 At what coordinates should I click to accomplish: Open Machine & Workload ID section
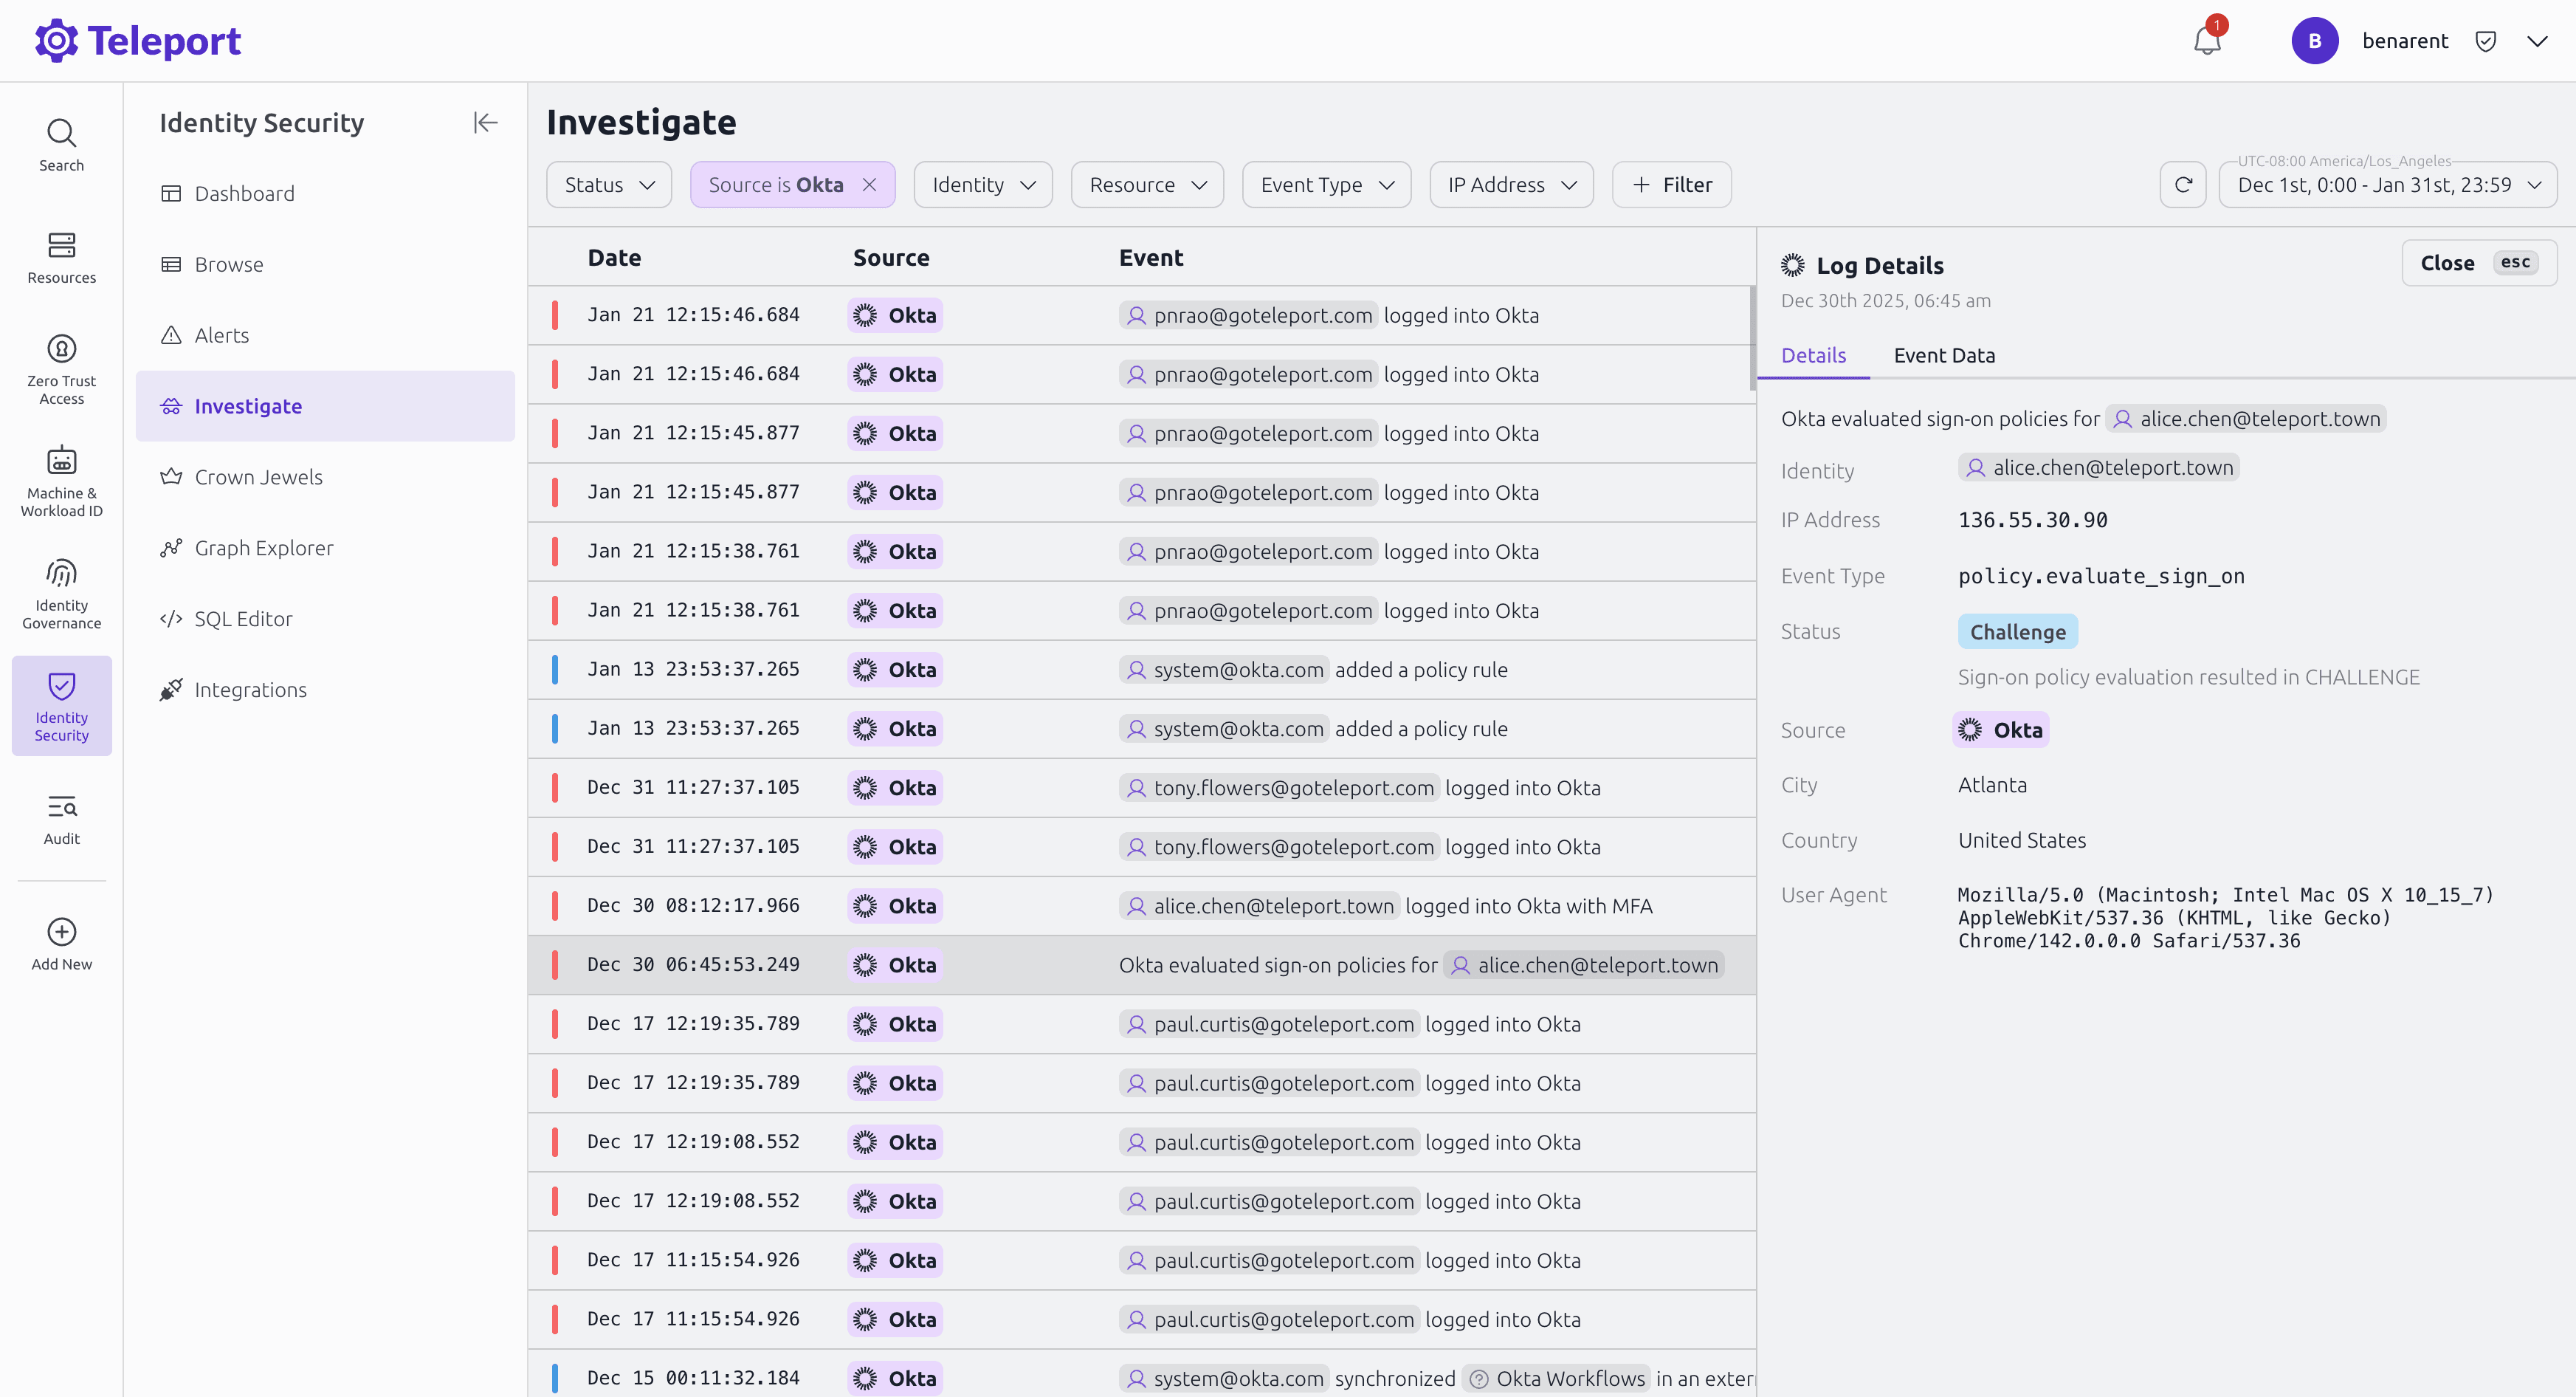coord(61,461)
